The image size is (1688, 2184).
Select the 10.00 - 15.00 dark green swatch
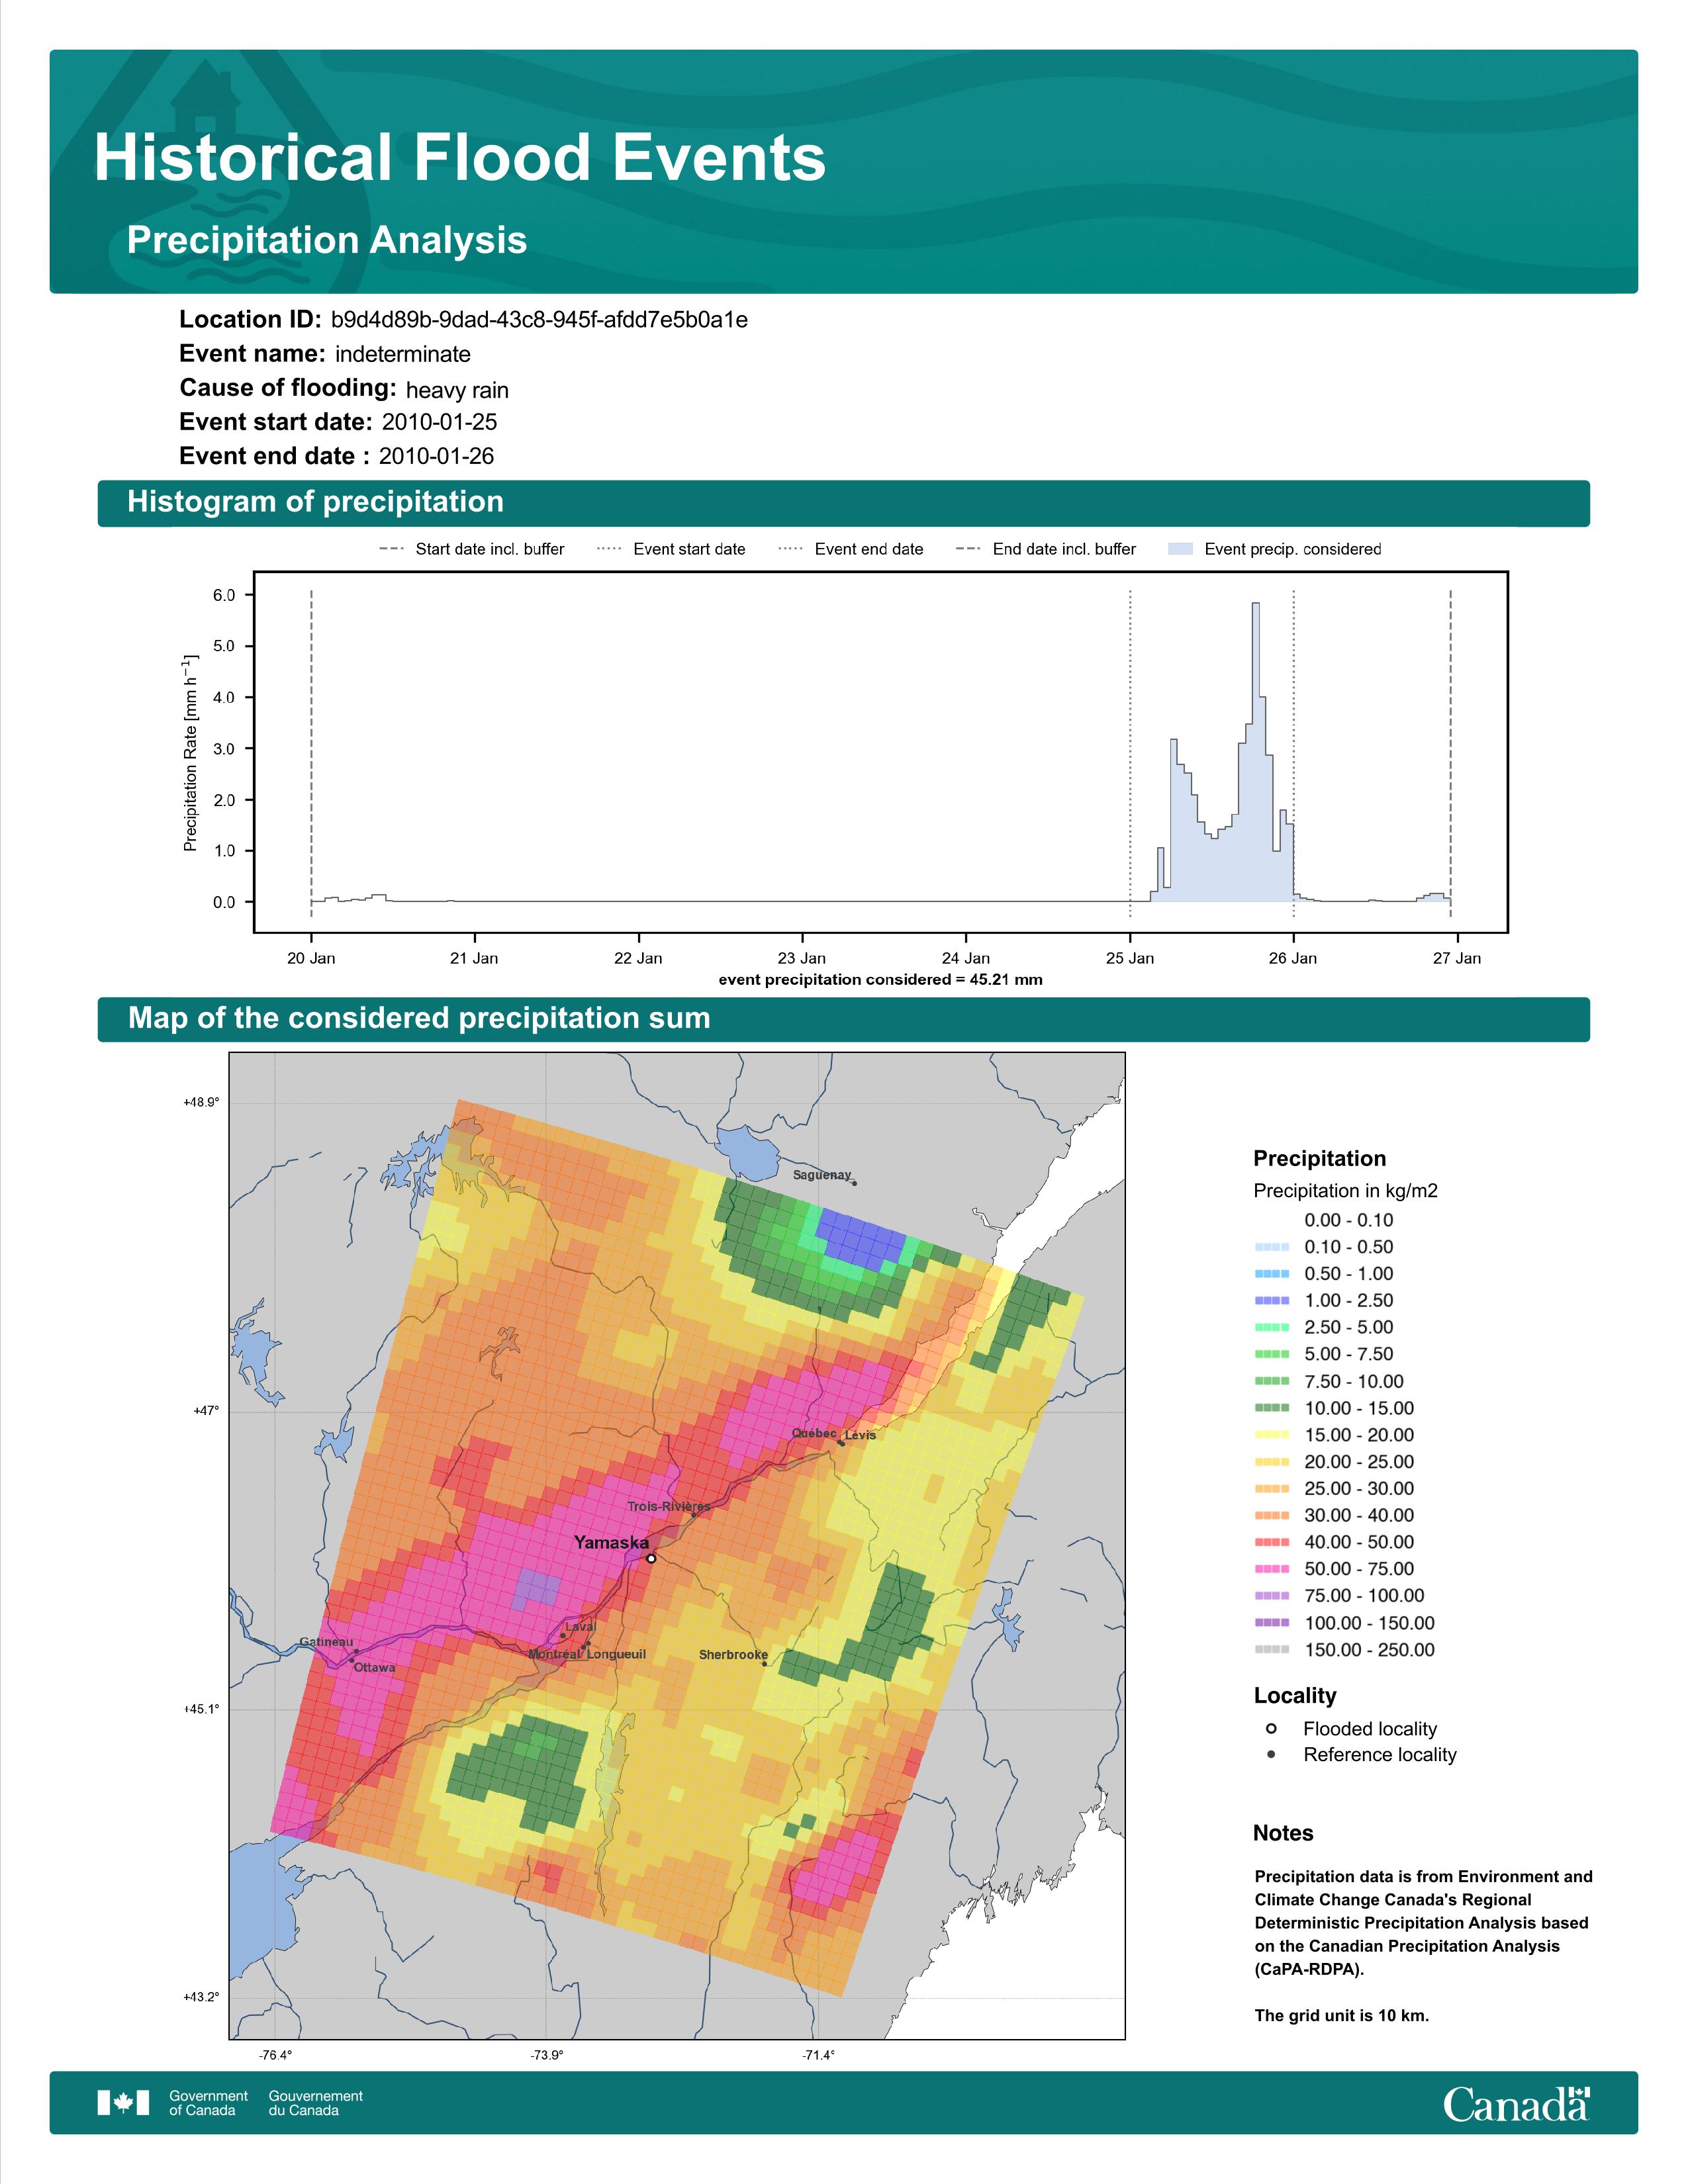pyautogui.click(x=1271, y=1408)
